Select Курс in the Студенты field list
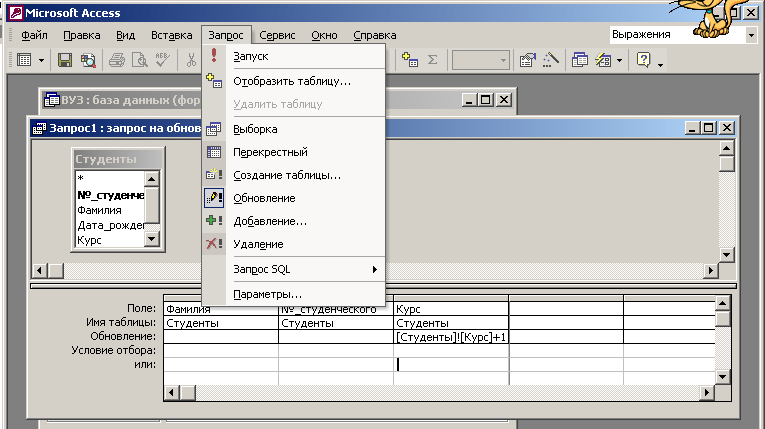The width and height of the screenshot is (765, 429). click(x=110, y=240)
